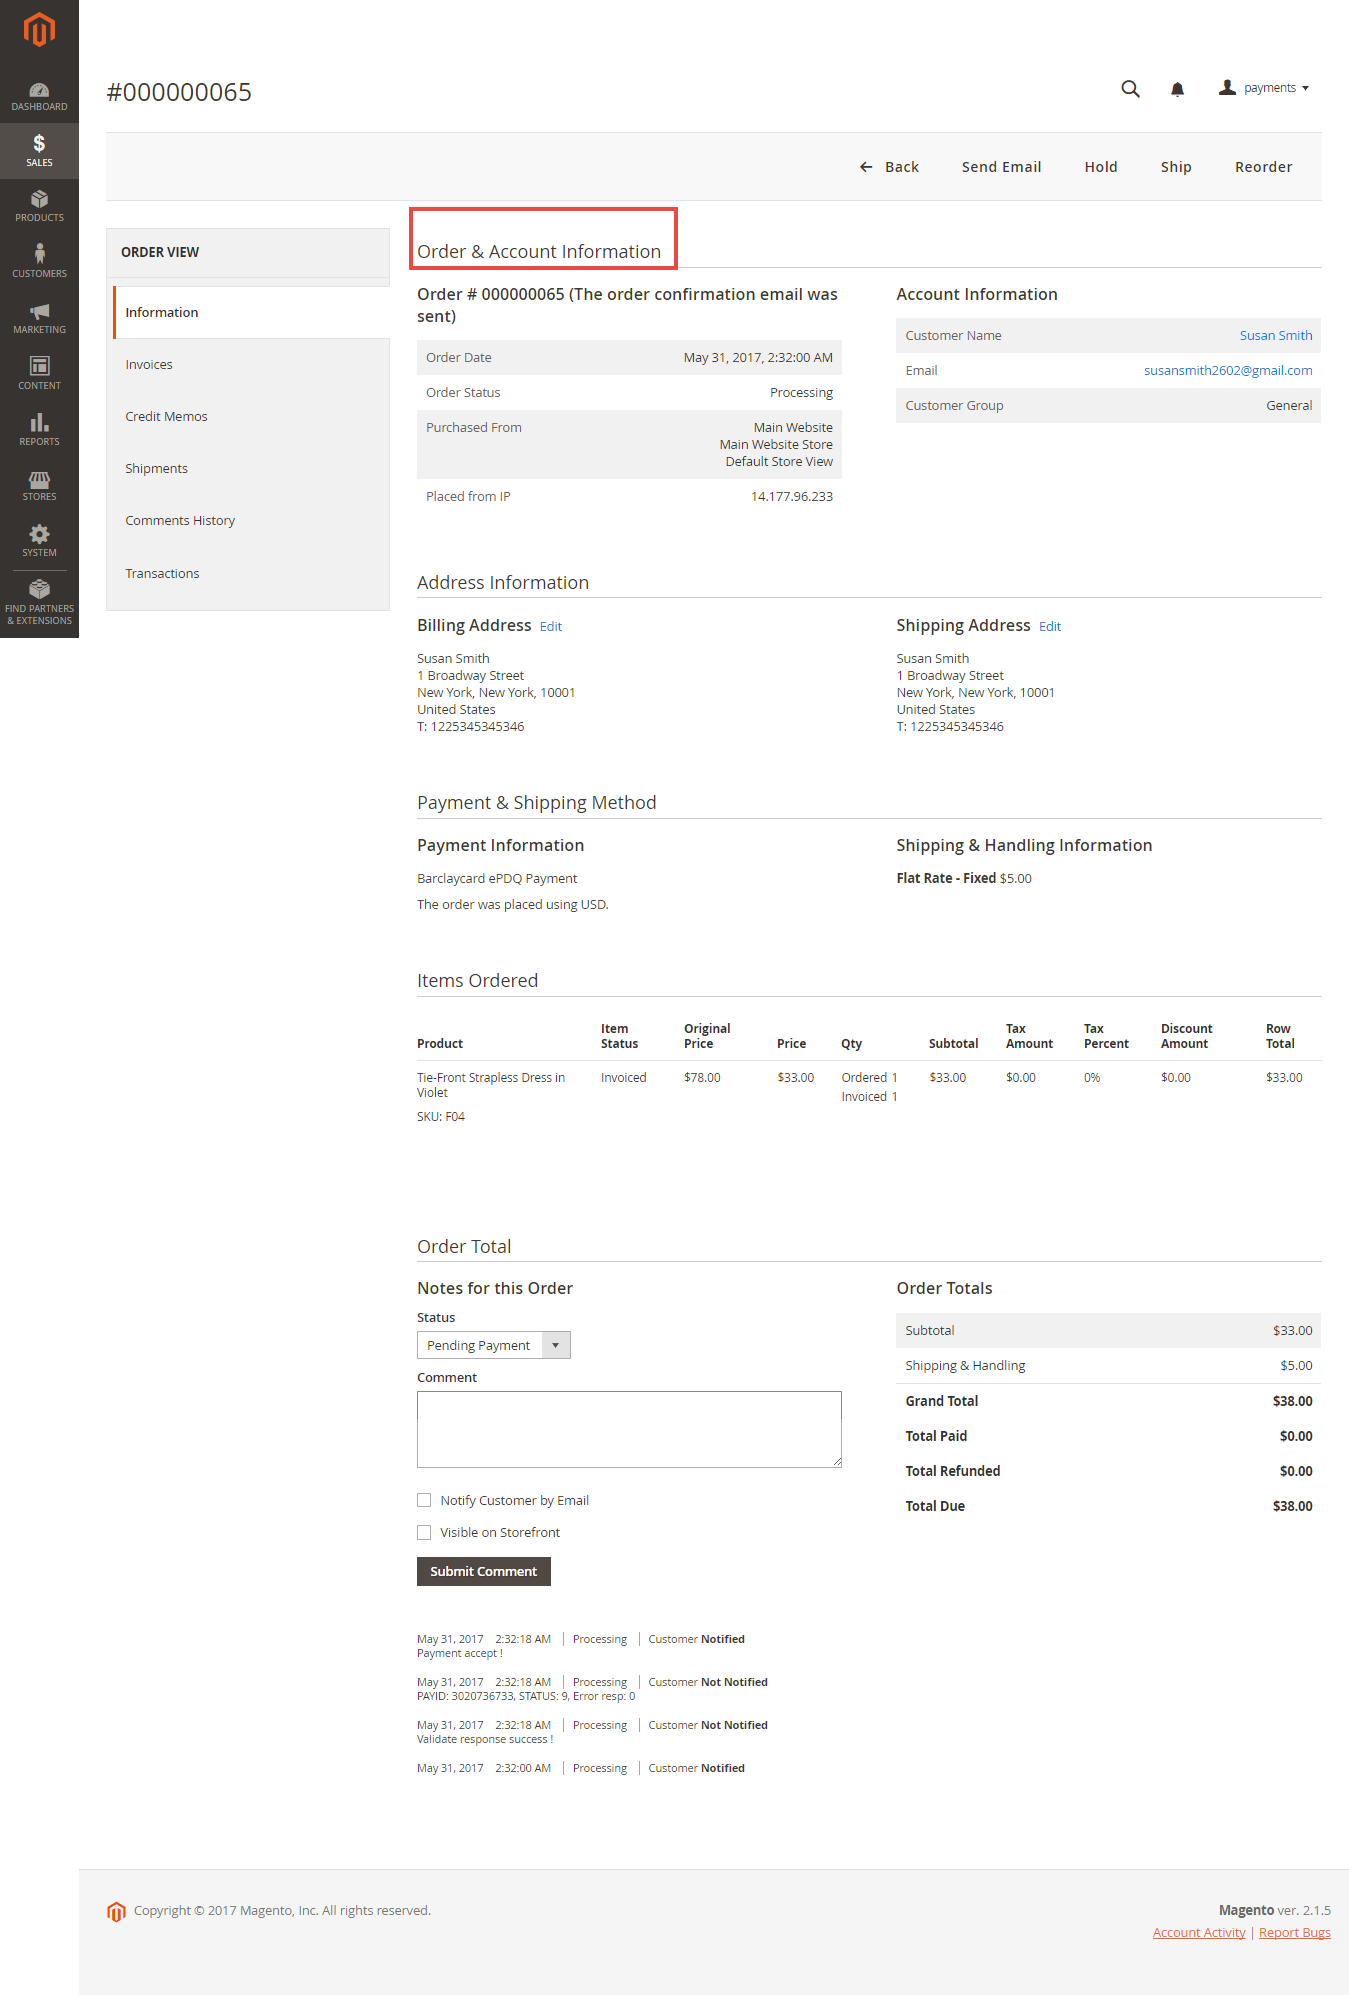Viewport: 1349px width, 1995px height.
Task: Click the search magnifier icon
Action: (1130, 89)
